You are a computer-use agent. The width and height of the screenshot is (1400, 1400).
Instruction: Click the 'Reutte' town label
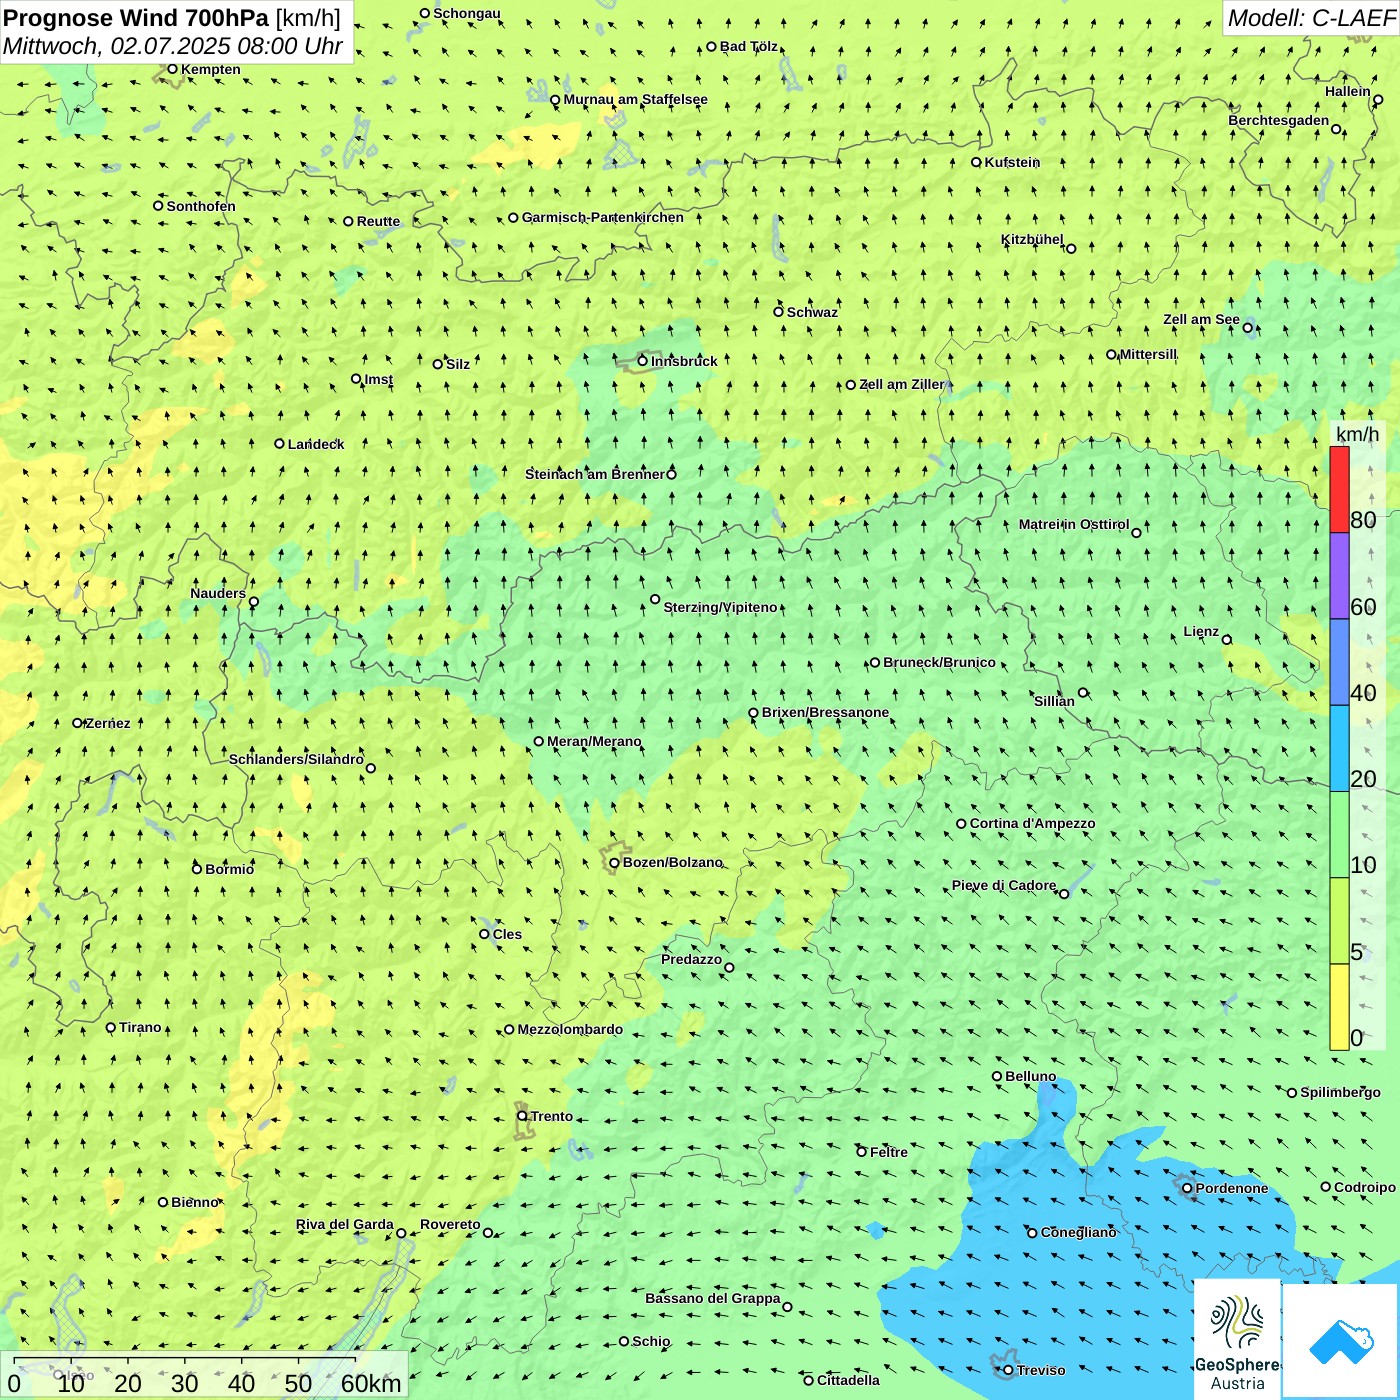378,221
